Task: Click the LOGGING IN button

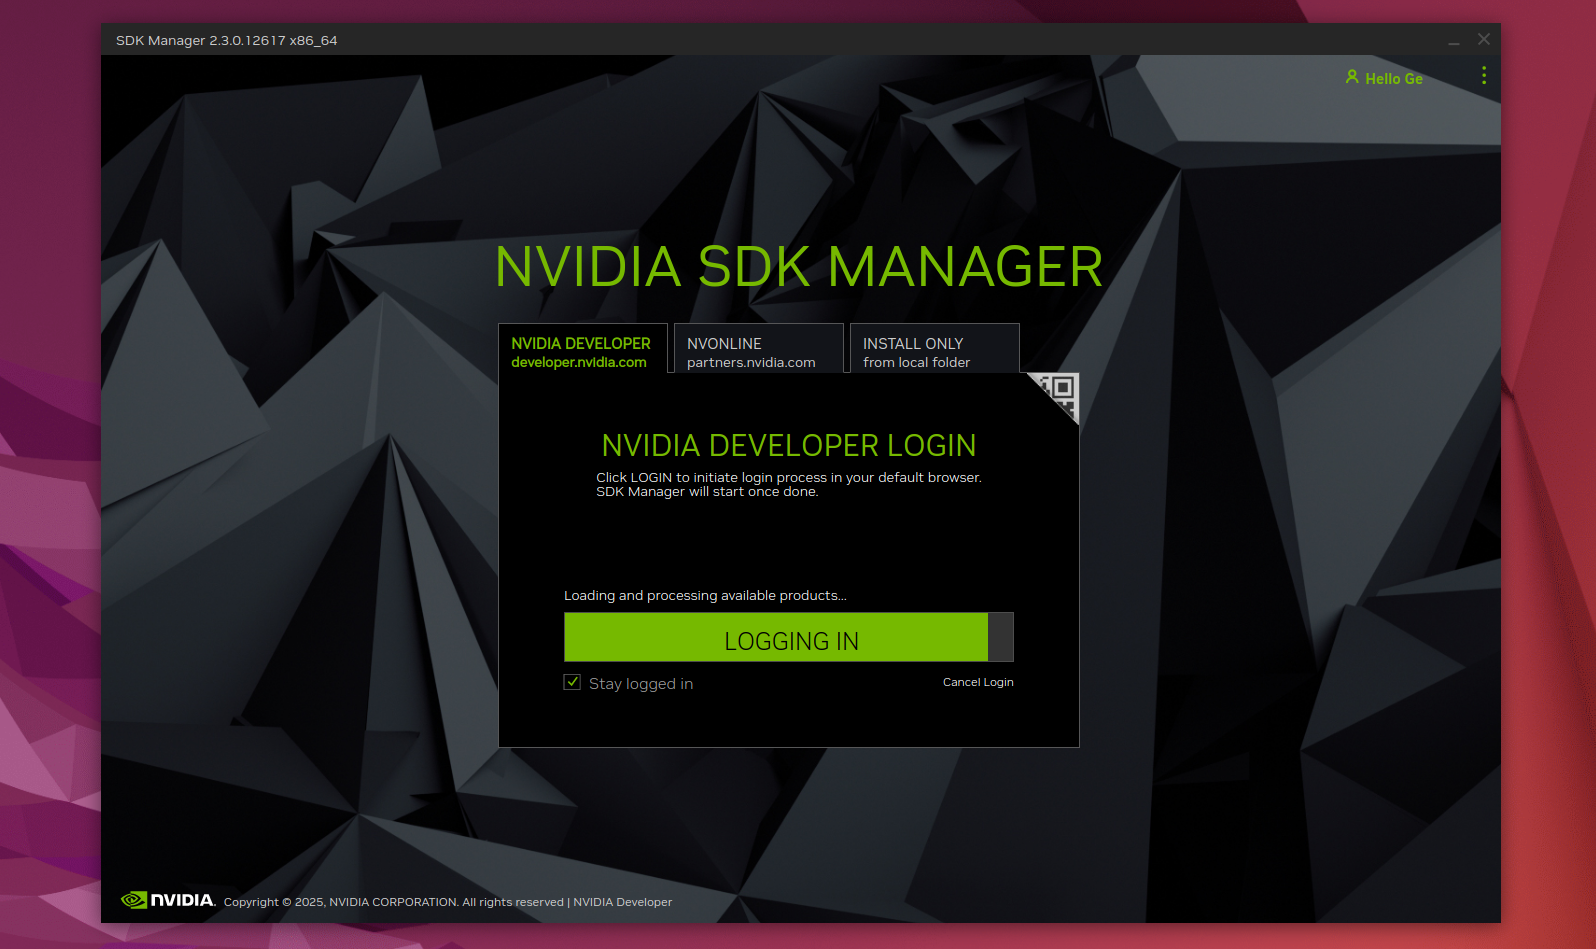Action: pos(789,637)
